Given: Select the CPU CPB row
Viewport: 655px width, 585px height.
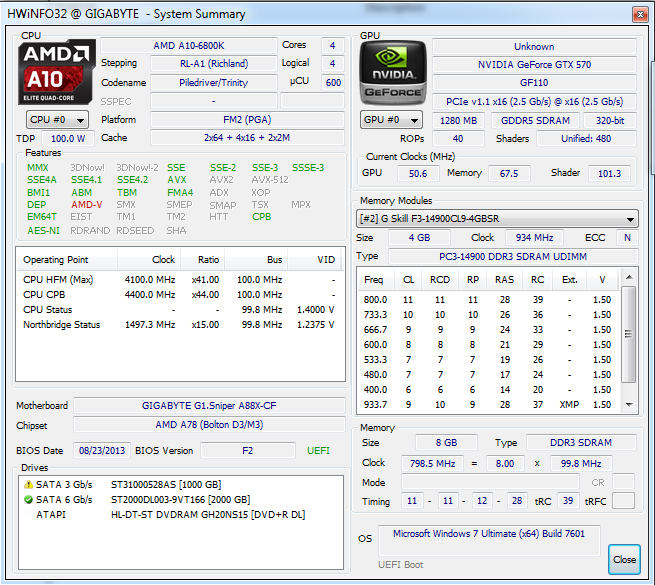Looking at the screenshot, I should point(180,295).
